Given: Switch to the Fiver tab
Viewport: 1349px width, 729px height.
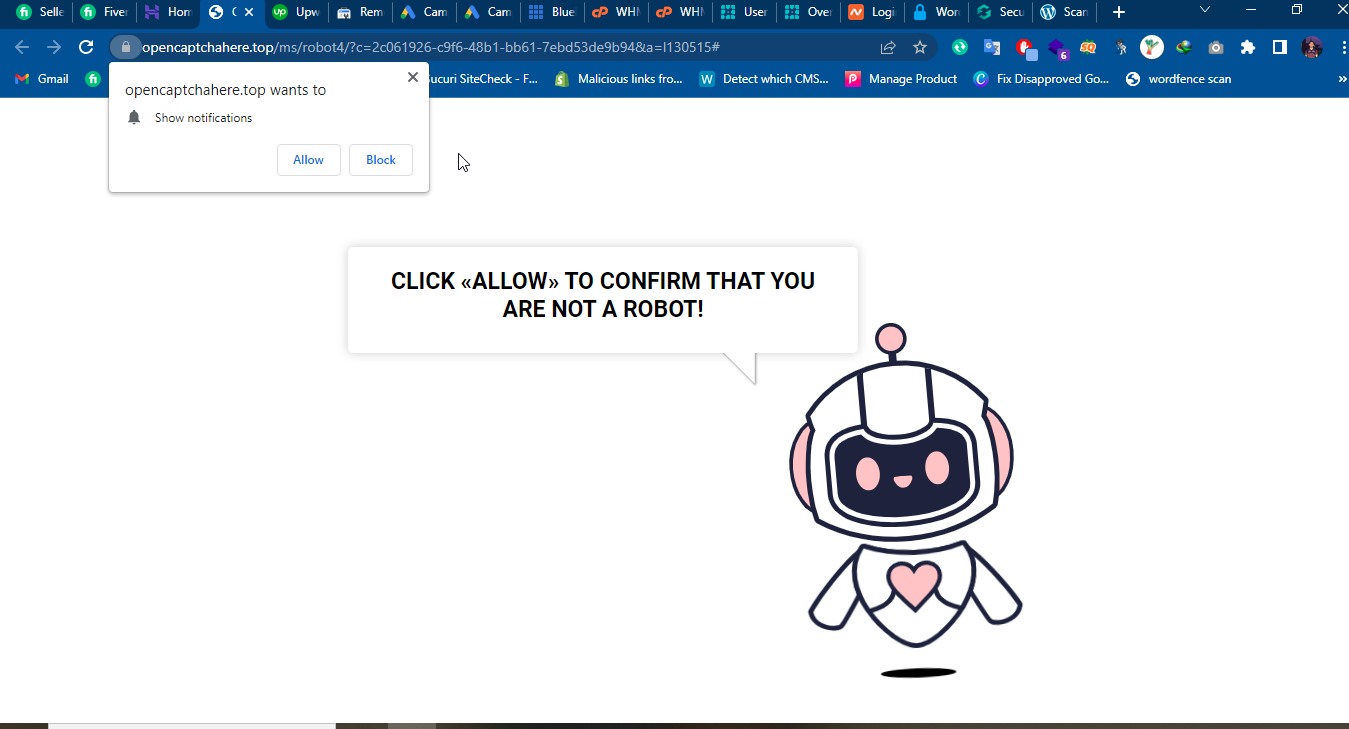Looking at the screenshot, I should pyautogui.click(x=104, y=12).
